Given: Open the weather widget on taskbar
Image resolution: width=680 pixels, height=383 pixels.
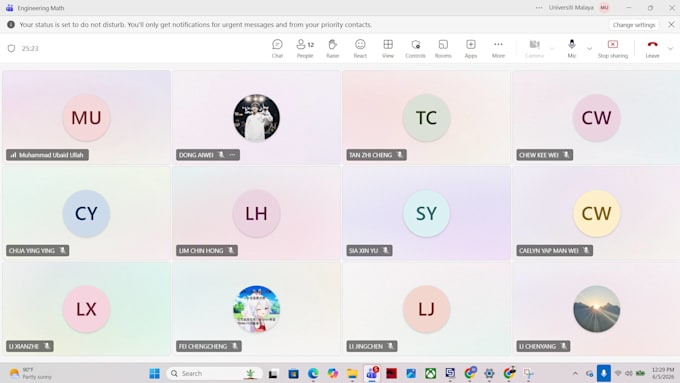Looking at the screenshot, I should 30,373.
